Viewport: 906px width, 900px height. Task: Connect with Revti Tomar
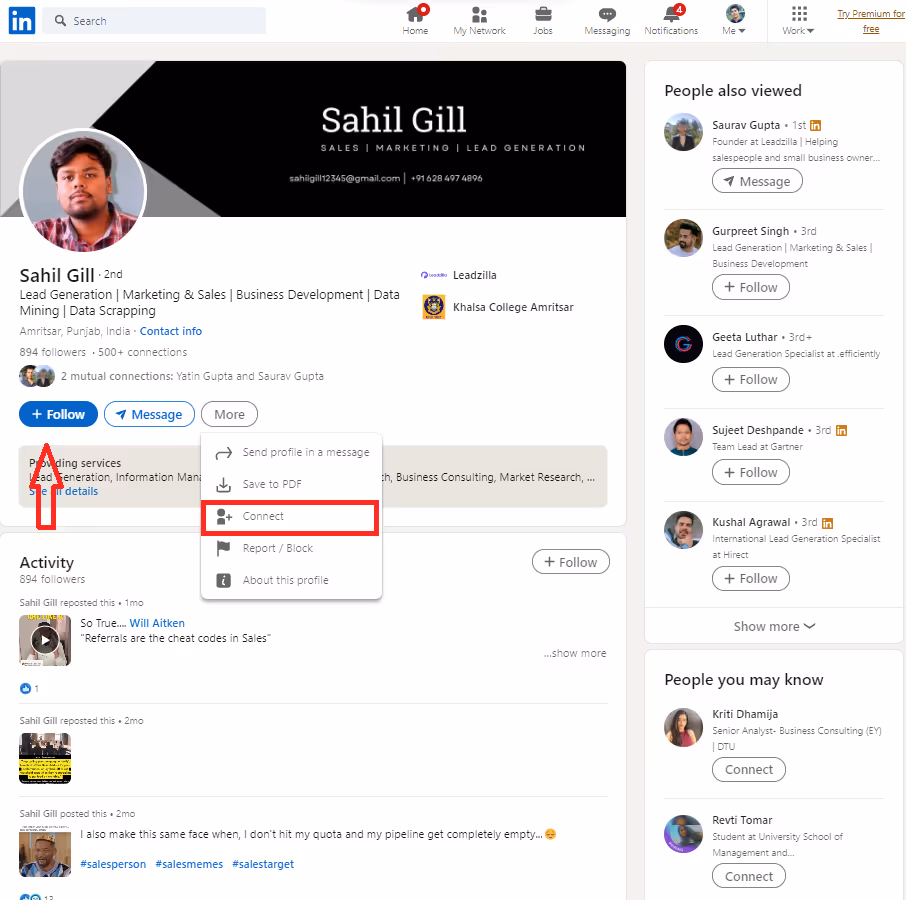point(749,876)
